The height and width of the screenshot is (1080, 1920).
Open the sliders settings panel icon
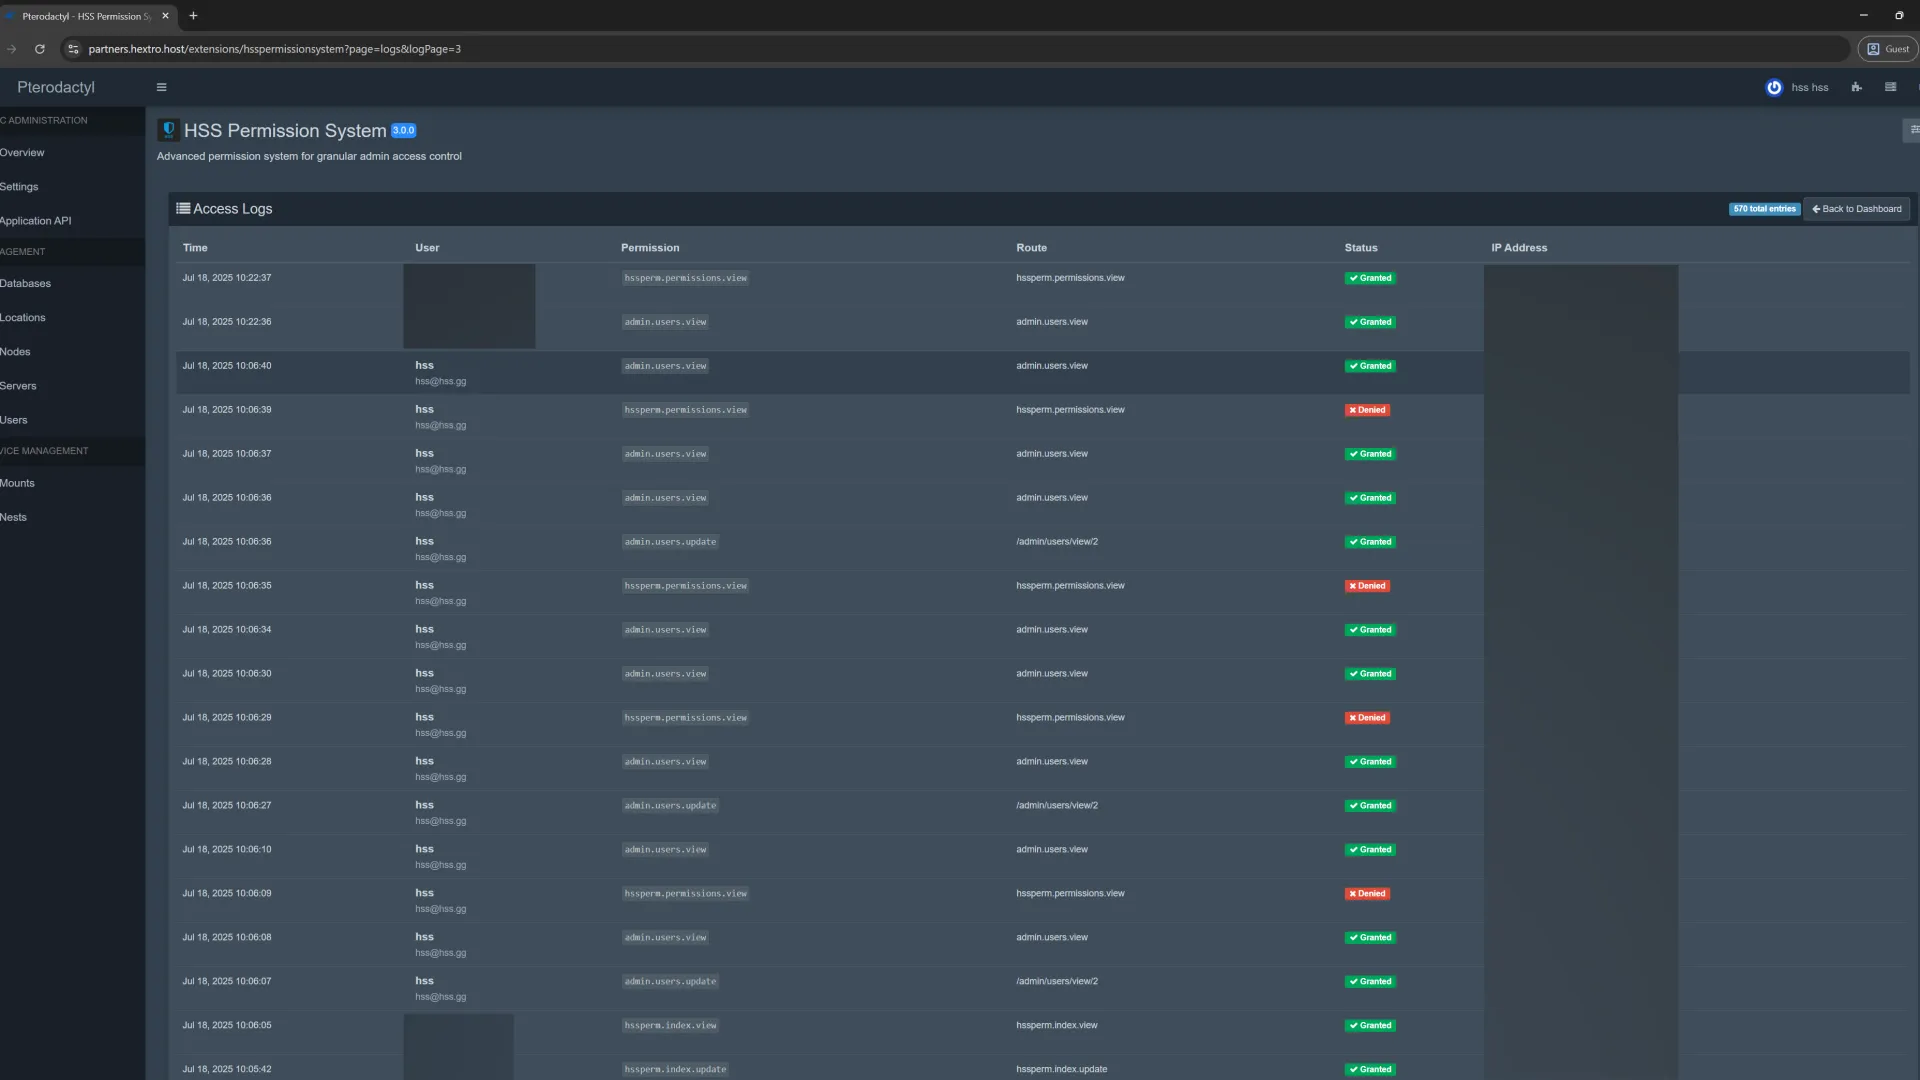[x=1913, y=129]
